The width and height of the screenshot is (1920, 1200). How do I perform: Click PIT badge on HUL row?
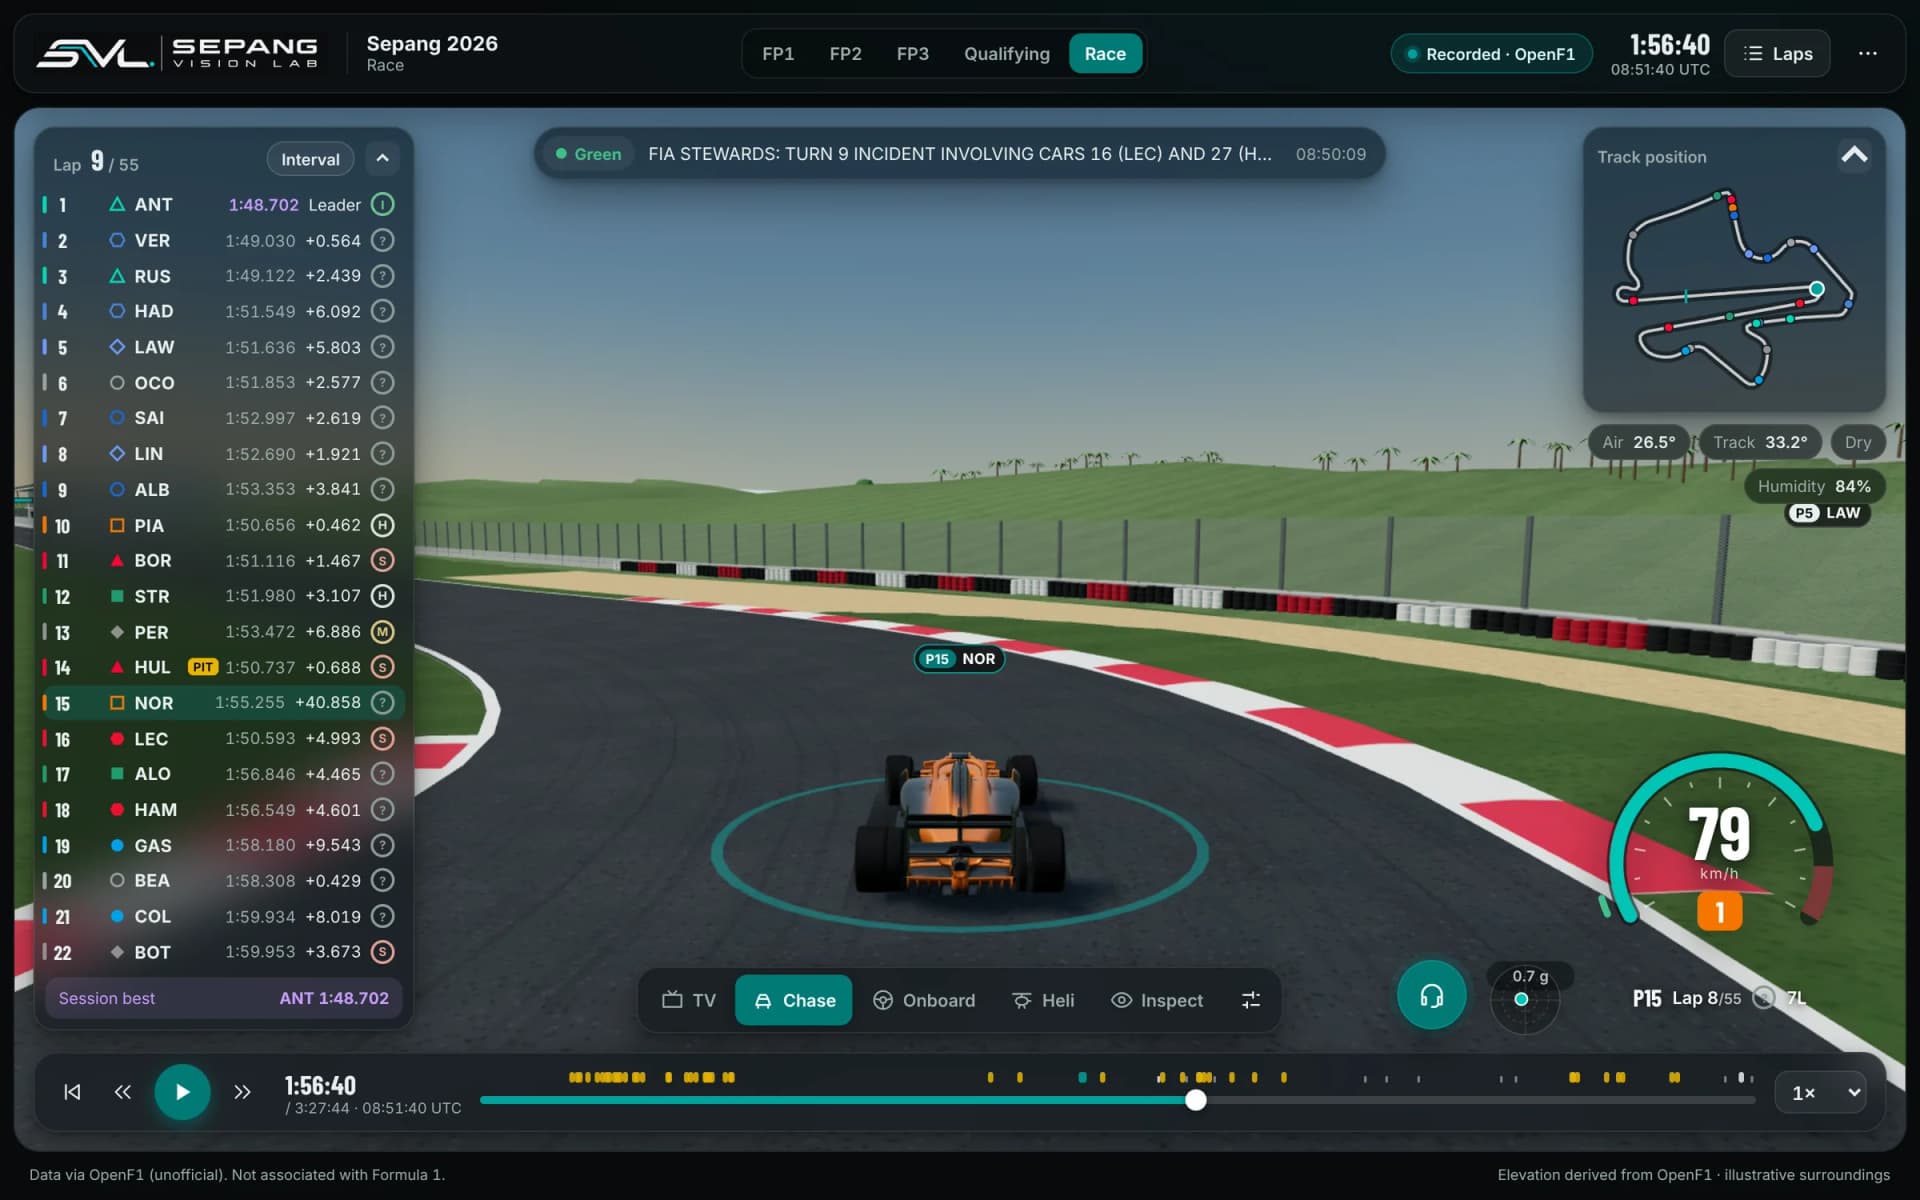(203, 667)
